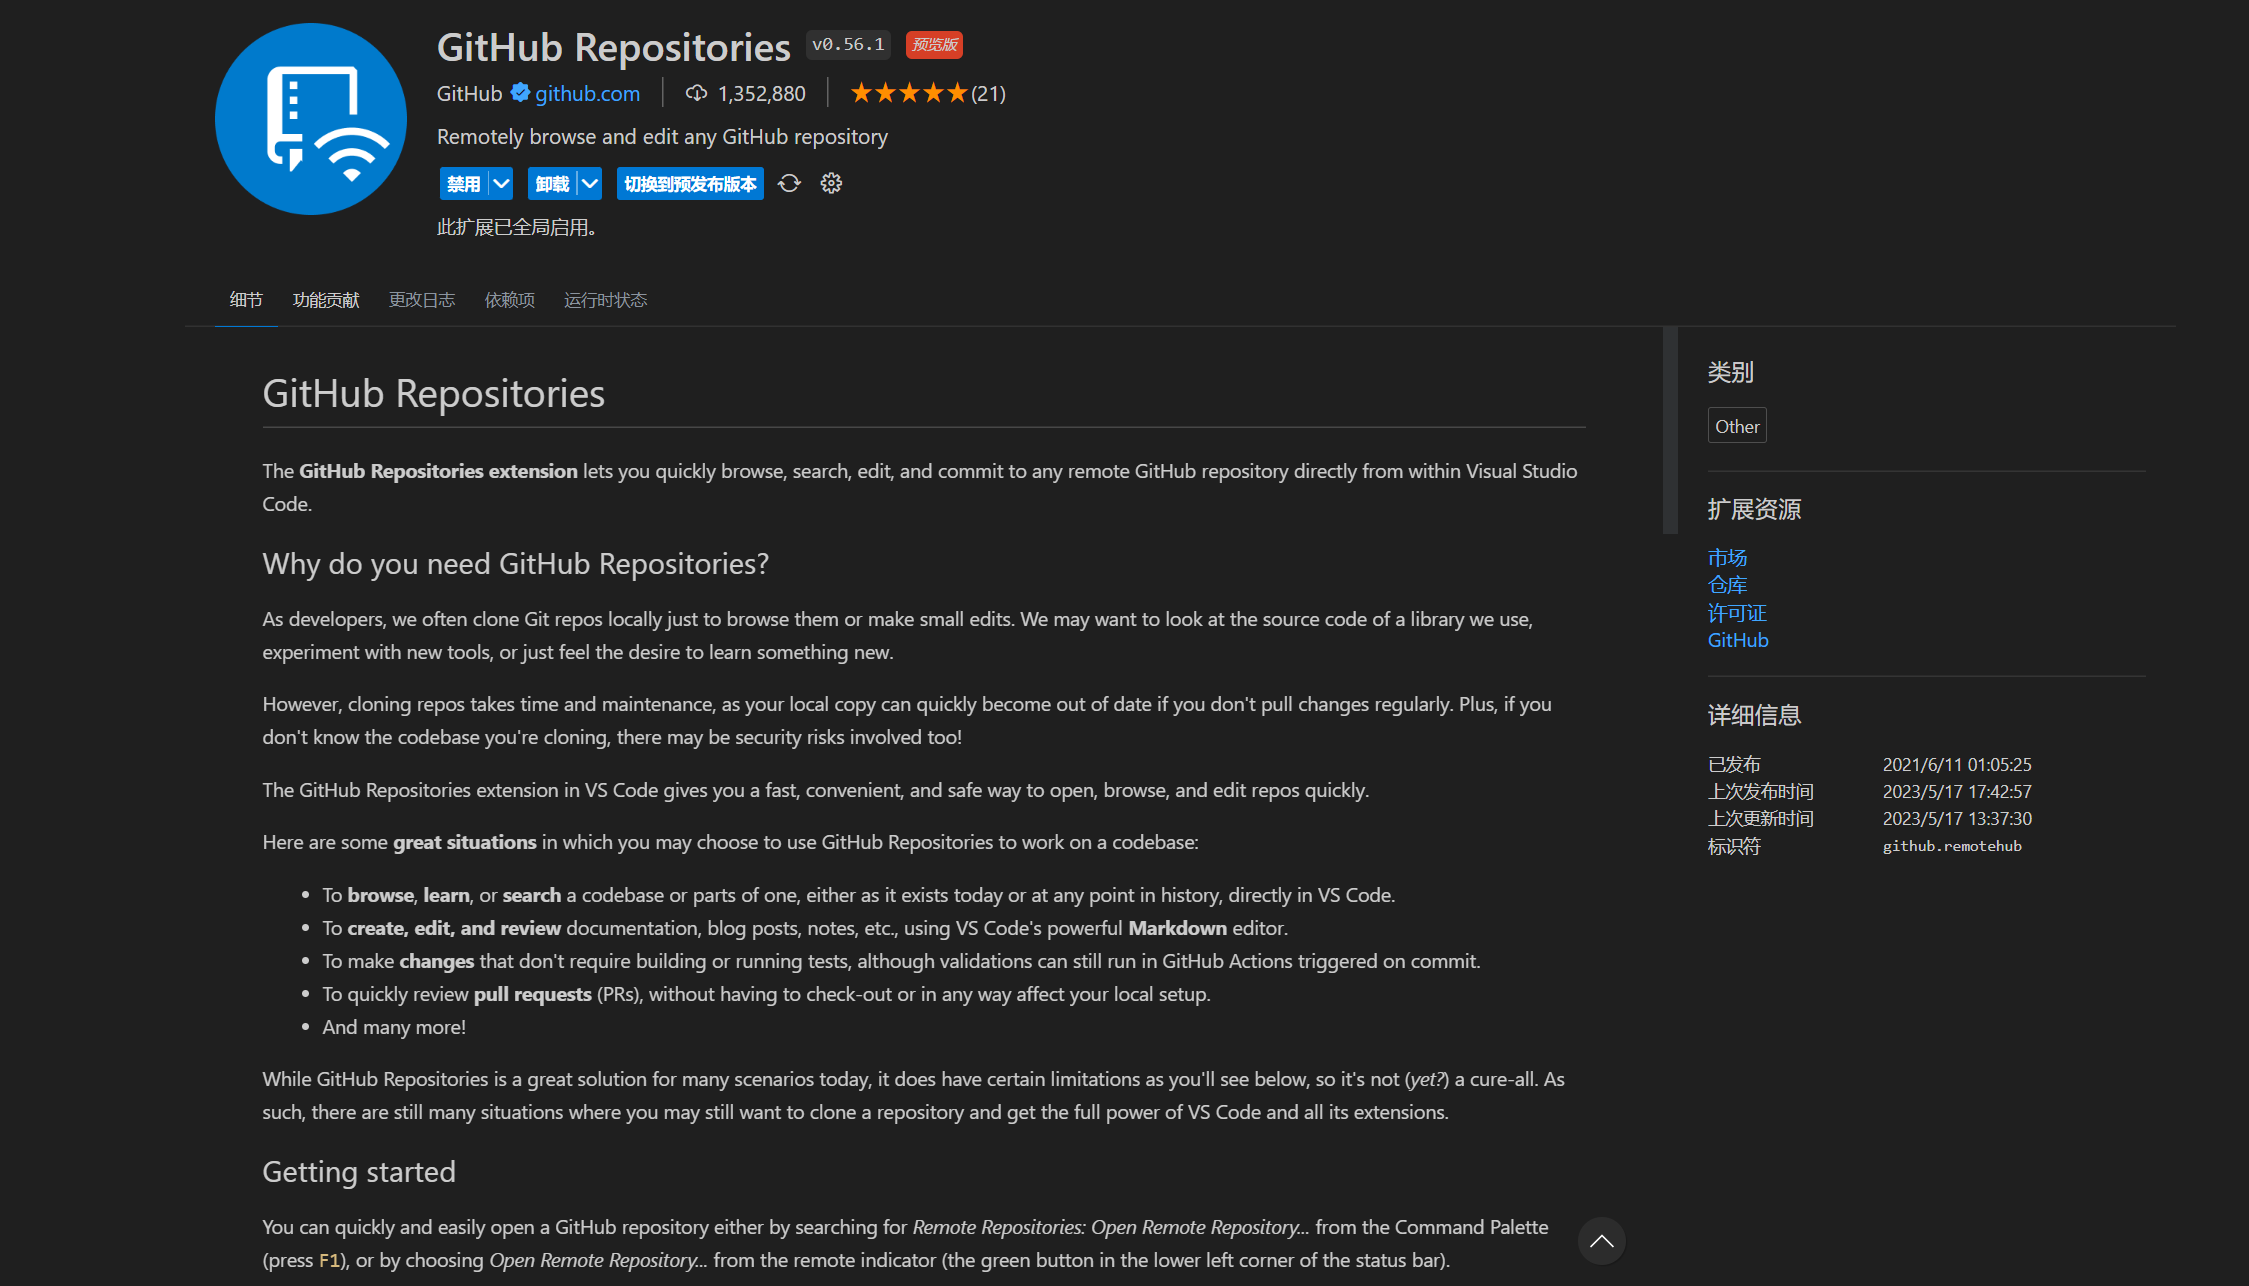
Task: Click the github.remotehub identifier text
Action: tap(1952, 846)
